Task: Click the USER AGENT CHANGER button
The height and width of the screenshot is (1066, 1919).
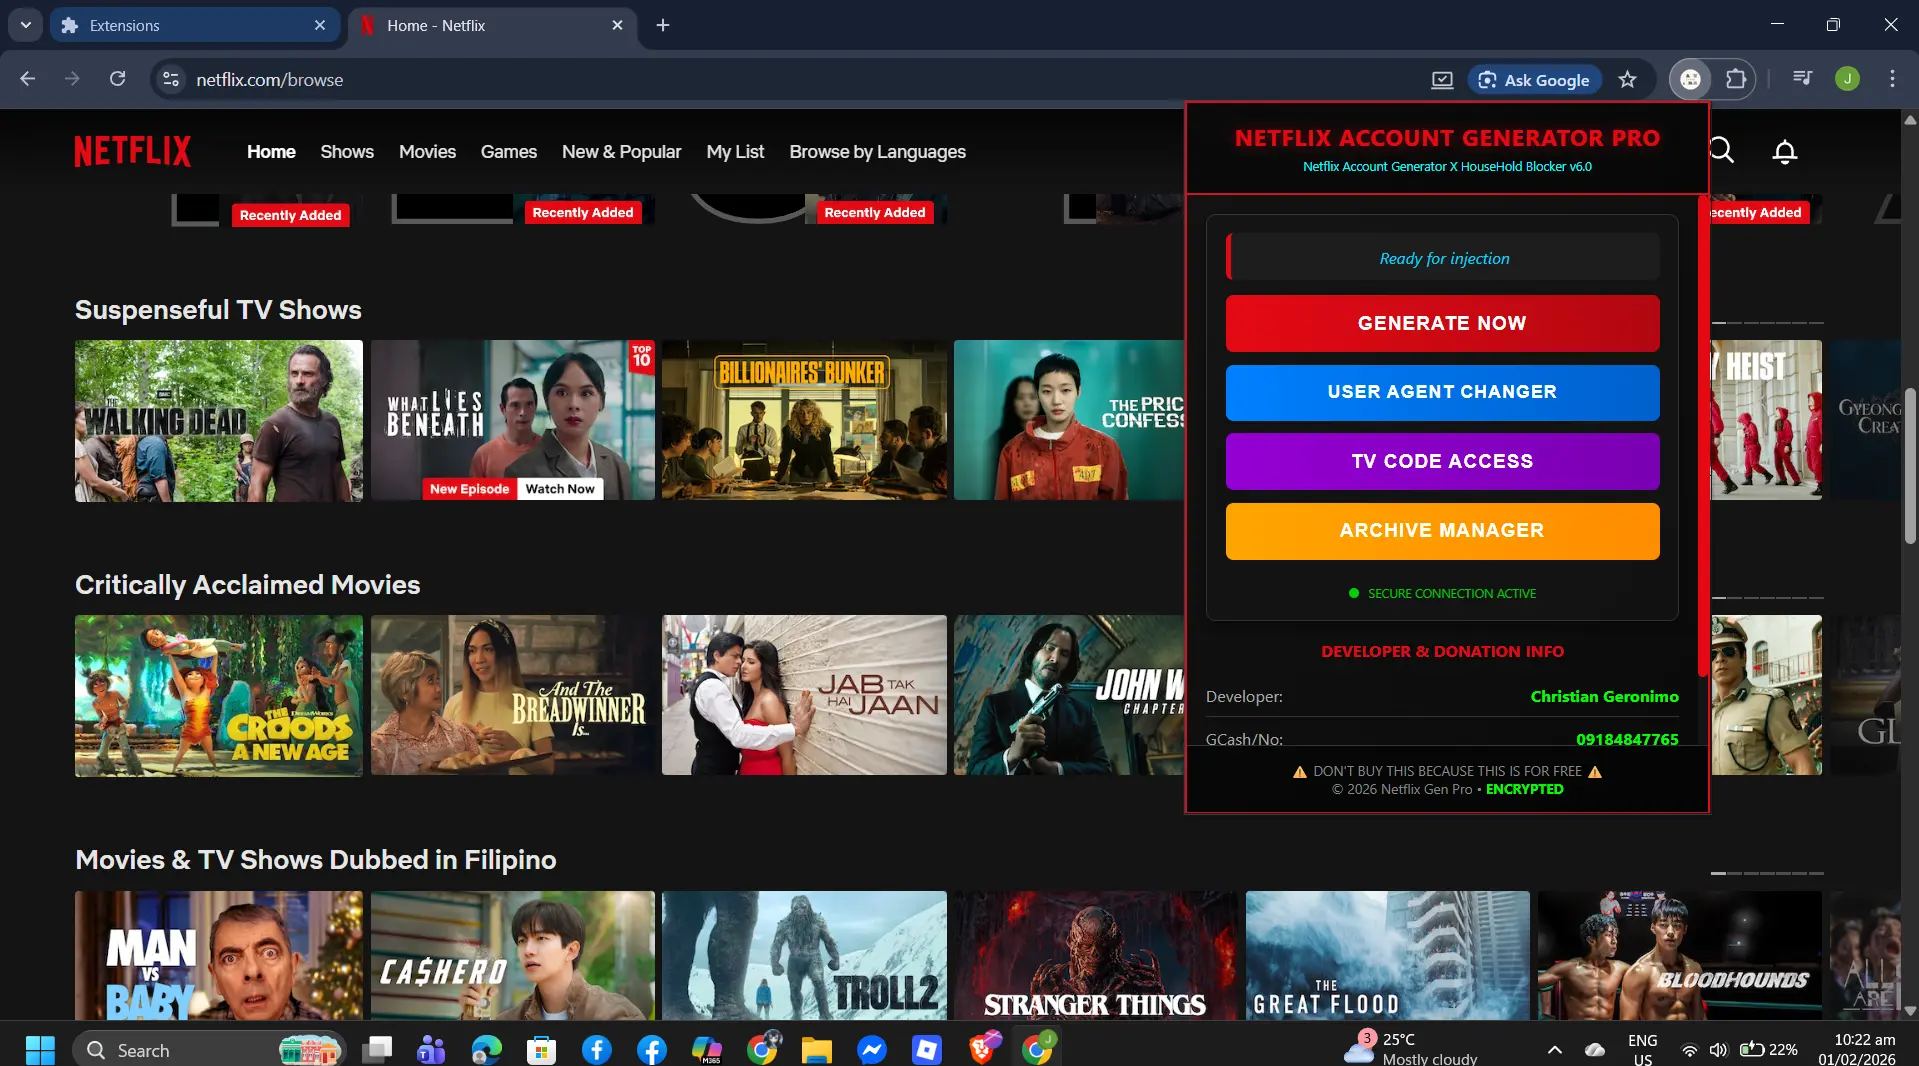Action: point(1442,392)
